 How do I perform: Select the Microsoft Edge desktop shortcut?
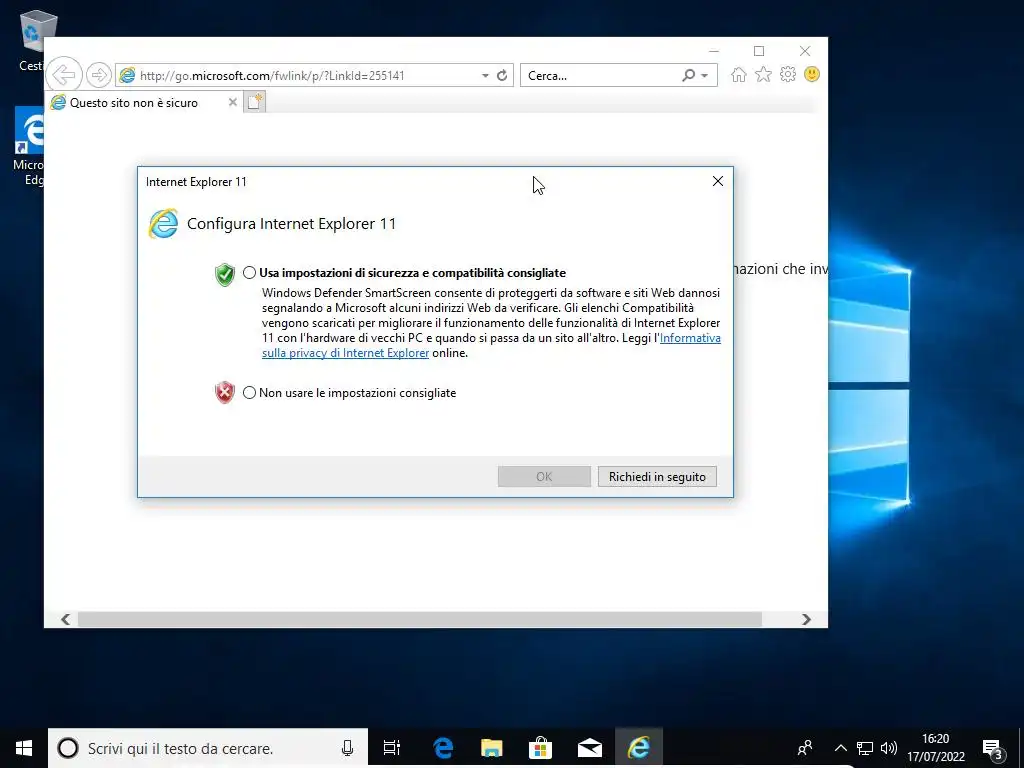tap(29, 146)
